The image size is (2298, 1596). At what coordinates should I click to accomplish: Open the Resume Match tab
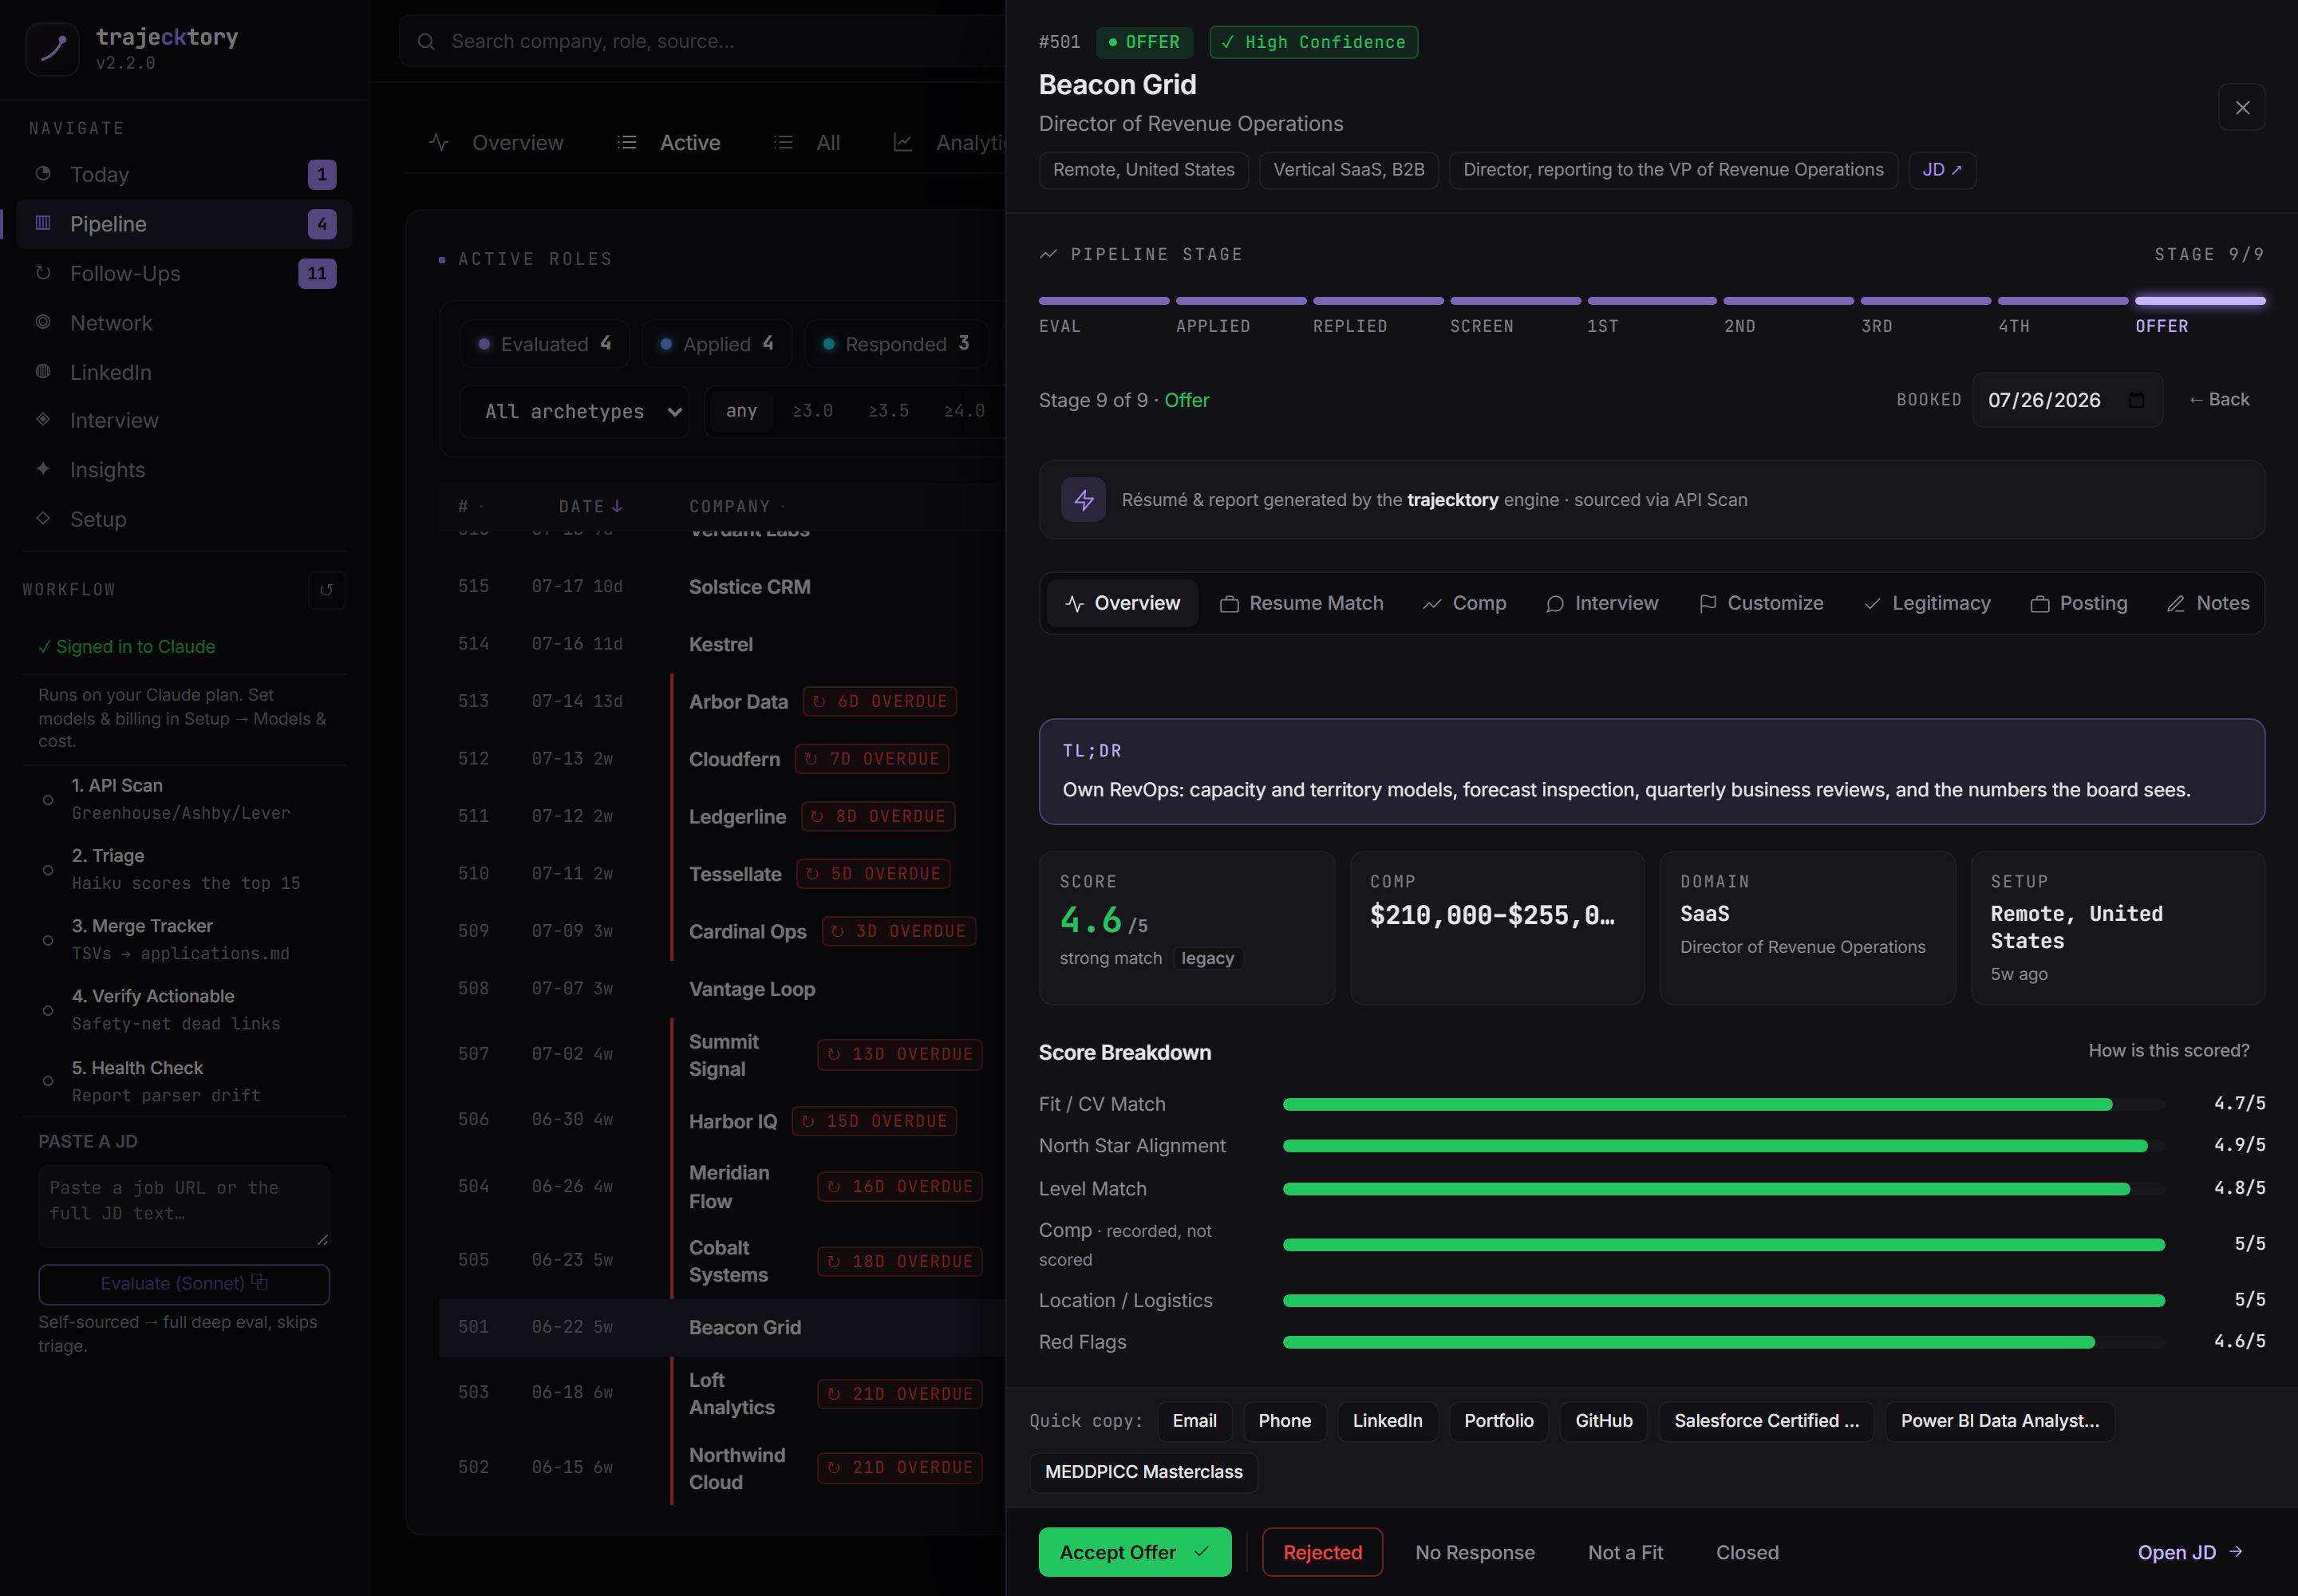(1301, 603)
